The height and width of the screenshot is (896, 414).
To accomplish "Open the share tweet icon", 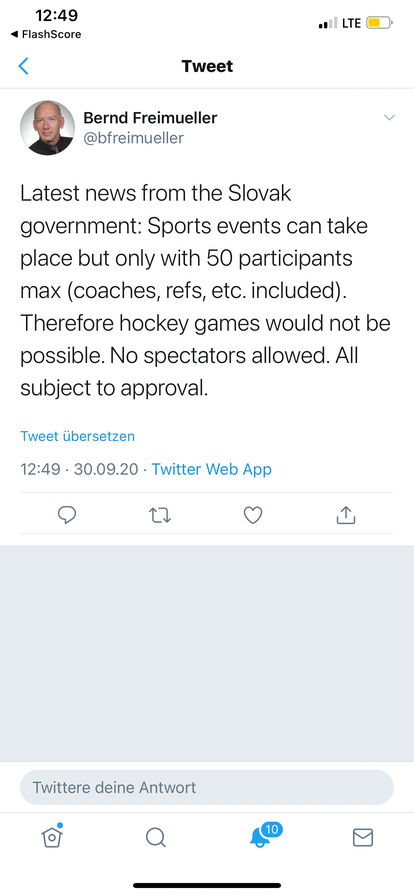I will coord(345,515).
